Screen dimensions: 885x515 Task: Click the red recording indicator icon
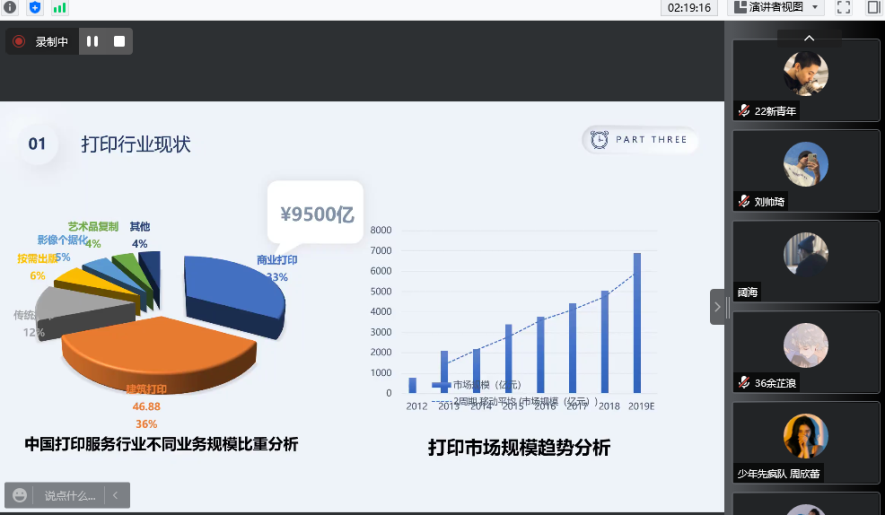coord(19,41)
